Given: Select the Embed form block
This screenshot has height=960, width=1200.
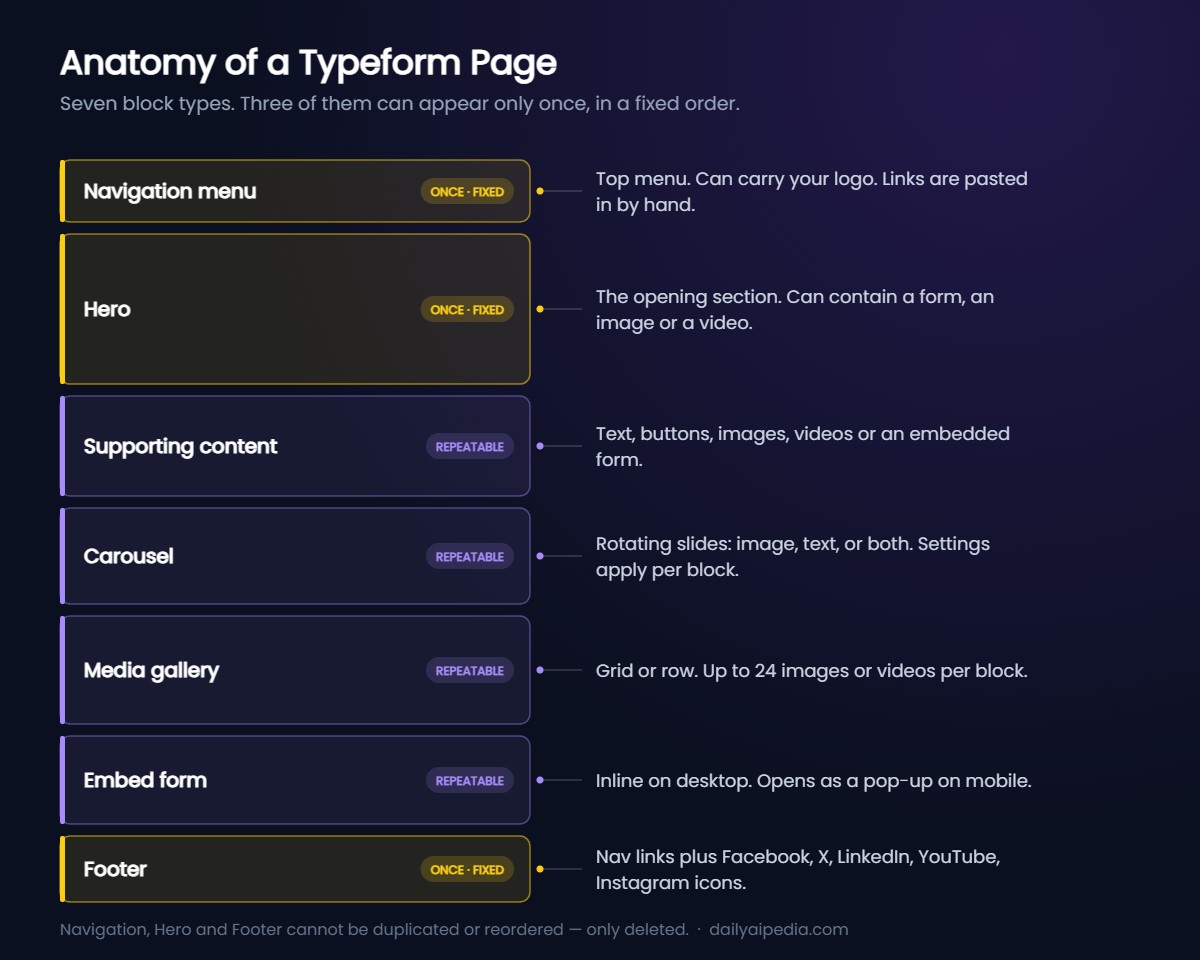Looking at the screenshot, I should pos(295,780).
